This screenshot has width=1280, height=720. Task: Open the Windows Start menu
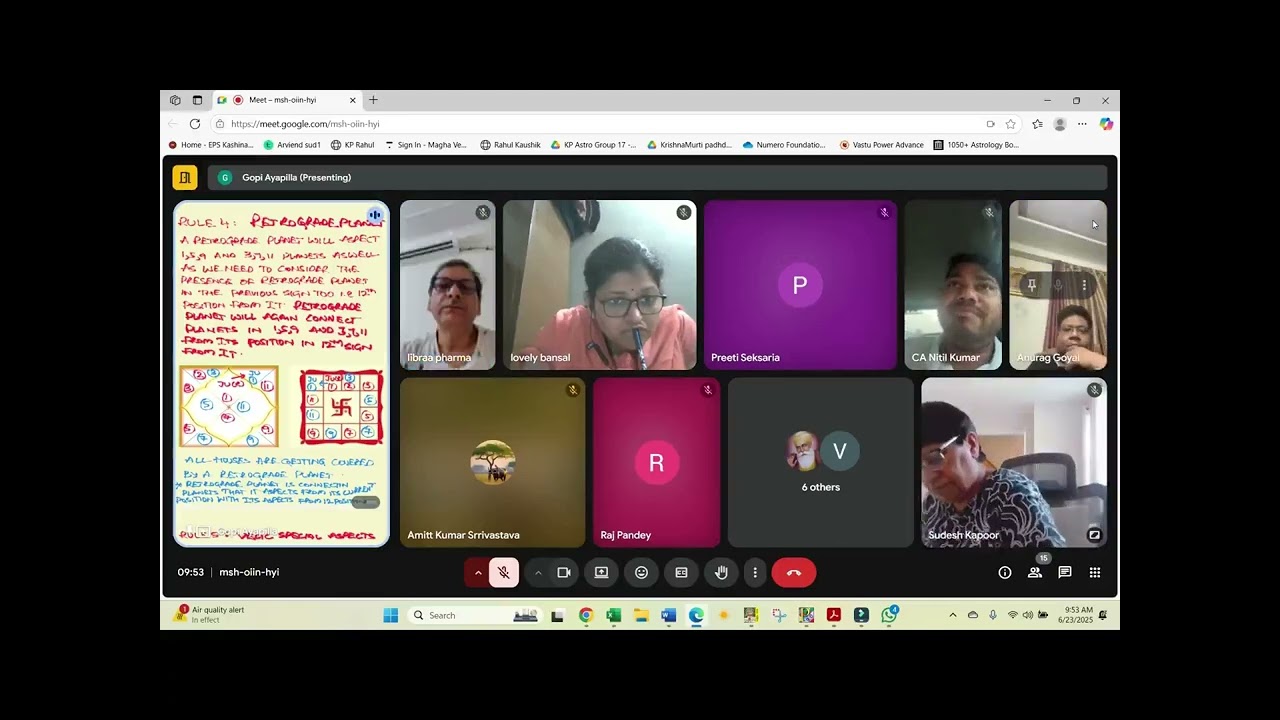click(391, 615)
